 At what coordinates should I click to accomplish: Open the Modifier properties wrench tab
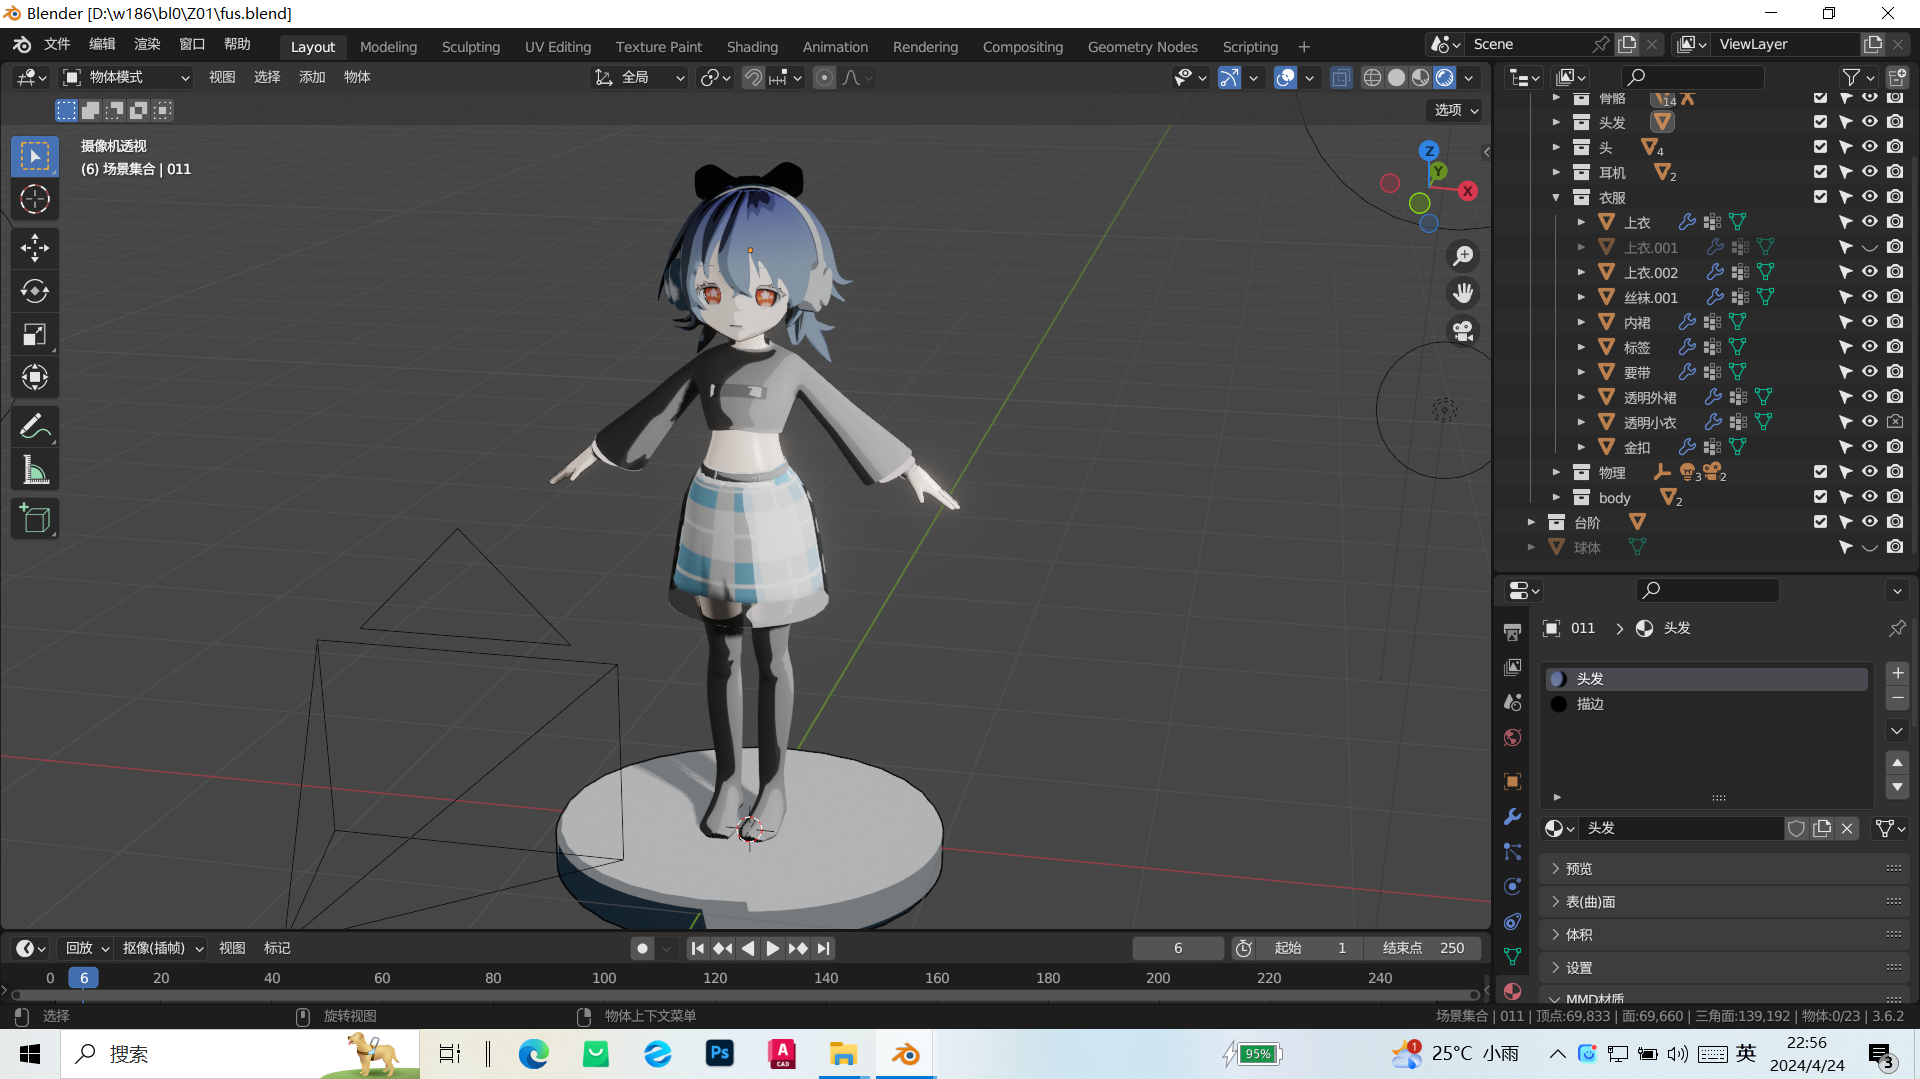tap(1512, 816)
